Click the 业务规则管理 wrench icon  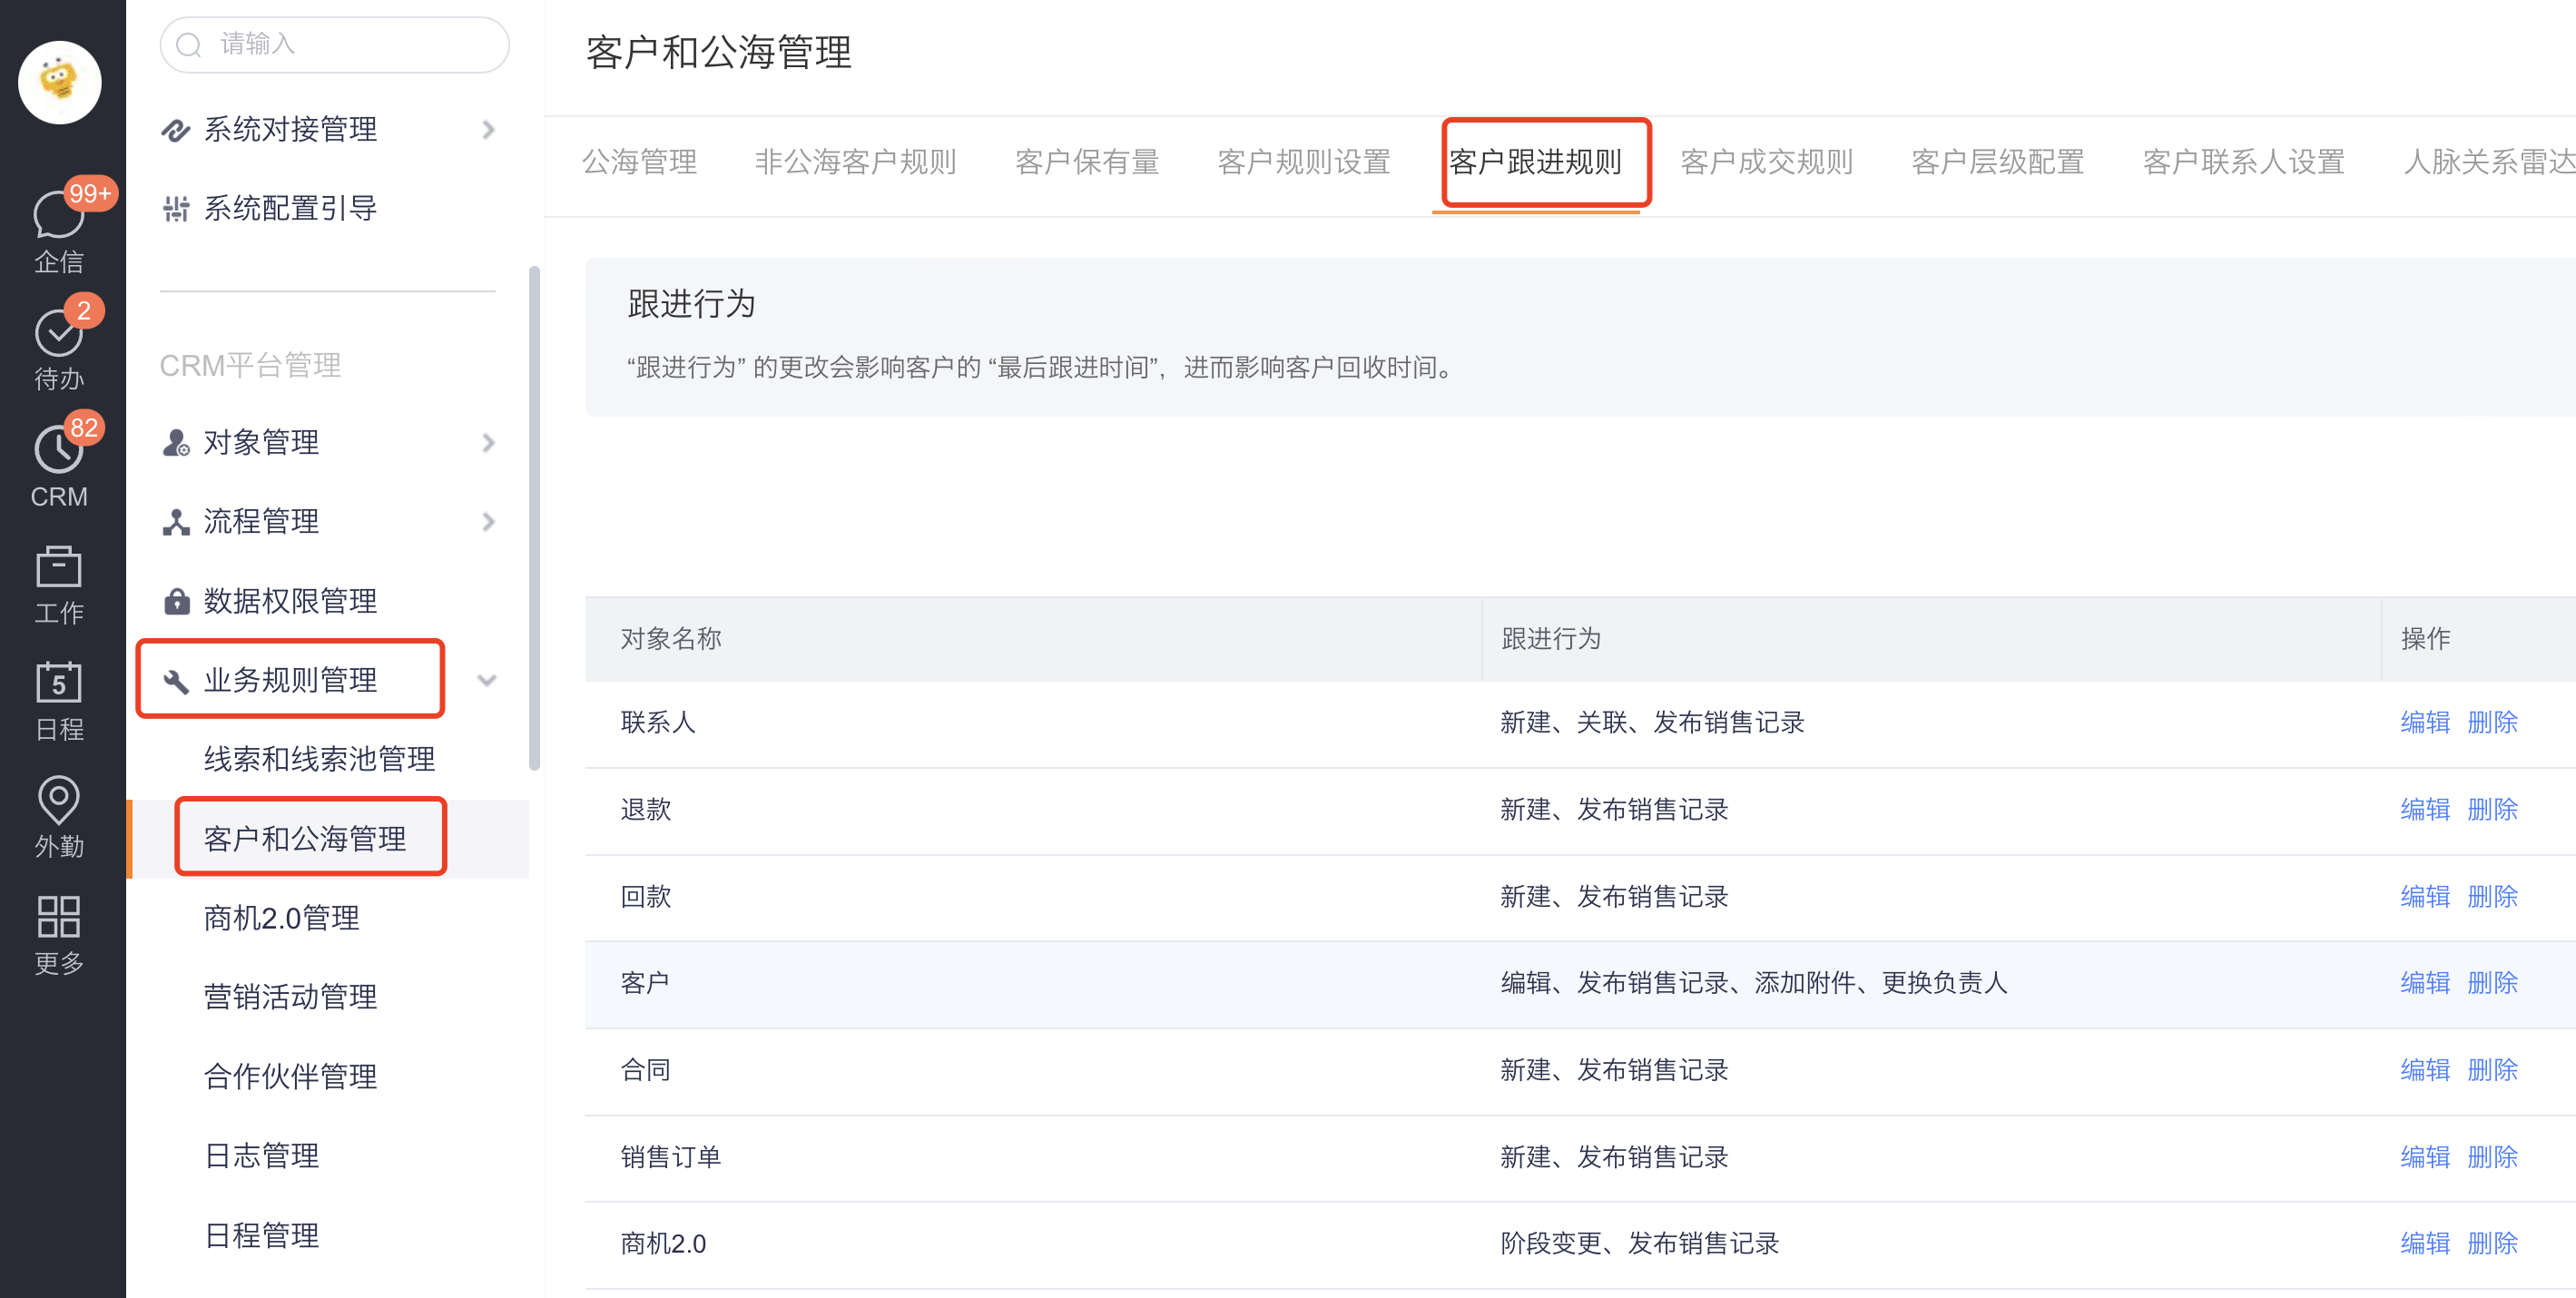(176, 681)
